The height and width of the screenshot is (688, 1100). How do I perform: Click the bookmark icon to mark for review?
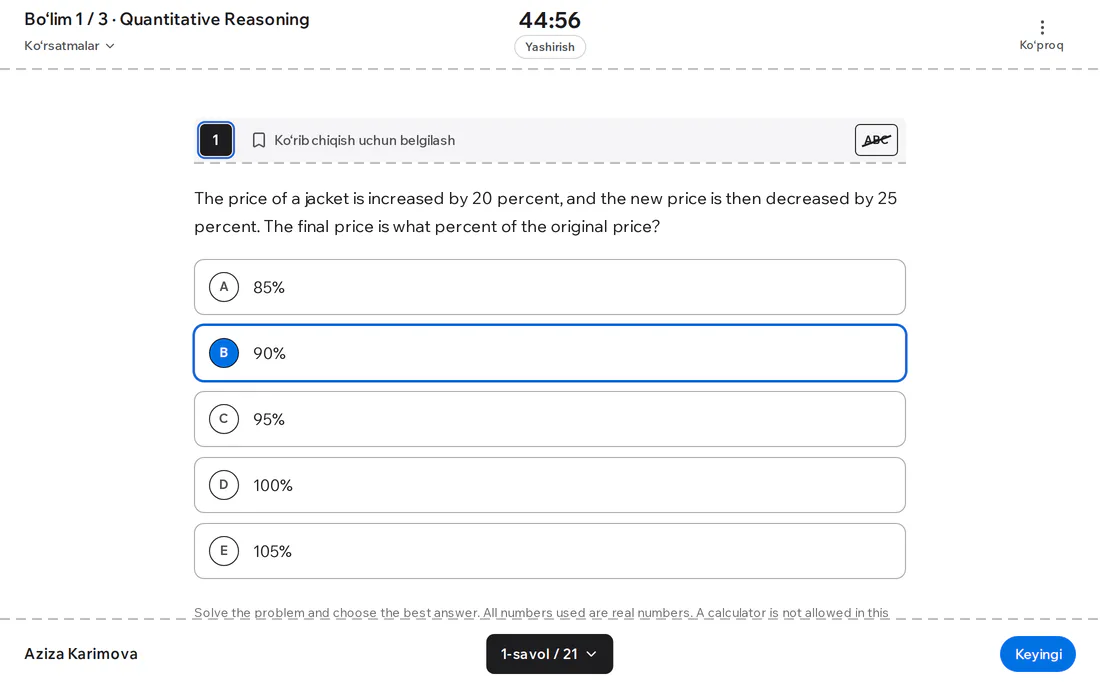point(259,140)
